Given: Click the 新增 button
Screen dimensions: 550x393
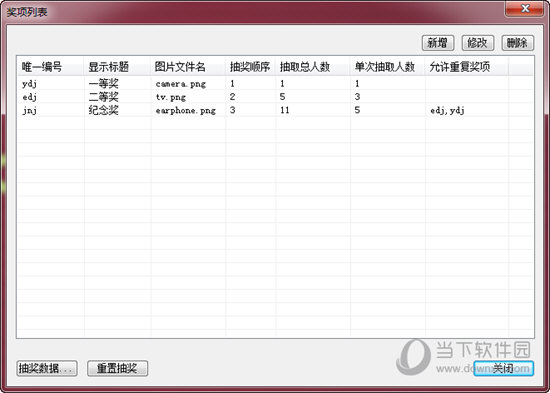Looking at the screenshot, I should coord(438,43).
